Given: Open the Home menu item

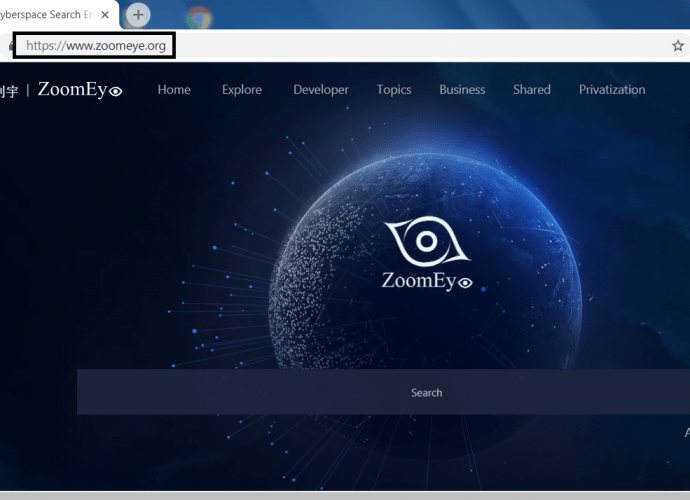Looking at the screenshot, I should pyautogui.click(x=174, y=90).
